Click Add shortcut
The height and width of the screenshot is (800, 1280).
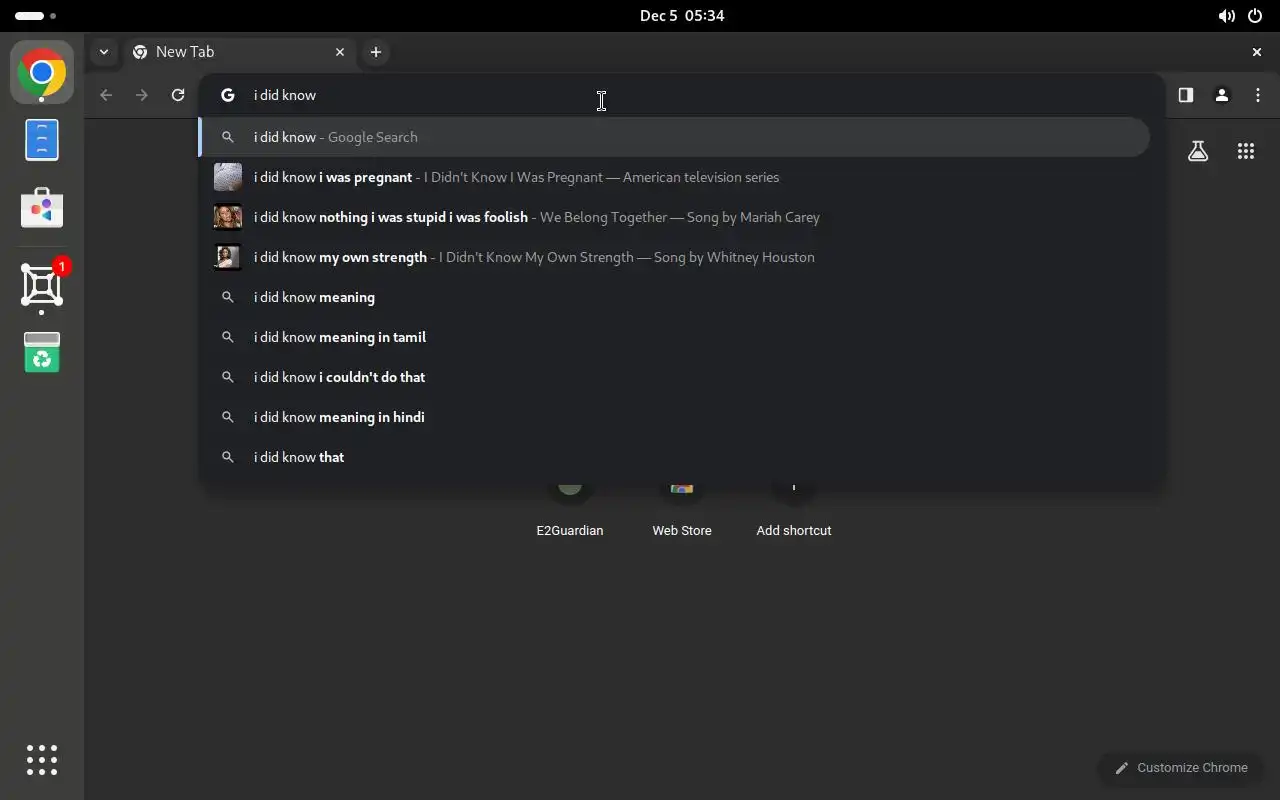[794, 512]
